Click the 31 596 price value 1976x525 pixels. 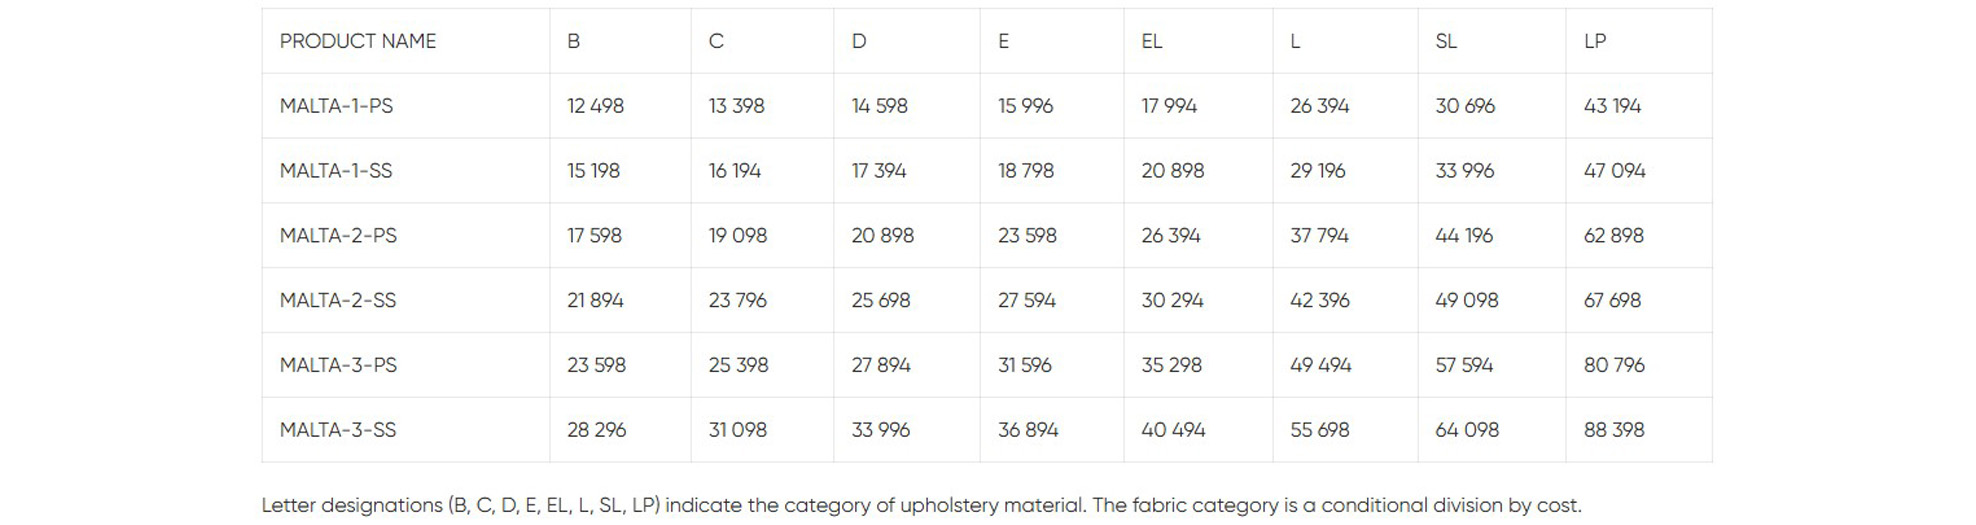coord(1025,365)
